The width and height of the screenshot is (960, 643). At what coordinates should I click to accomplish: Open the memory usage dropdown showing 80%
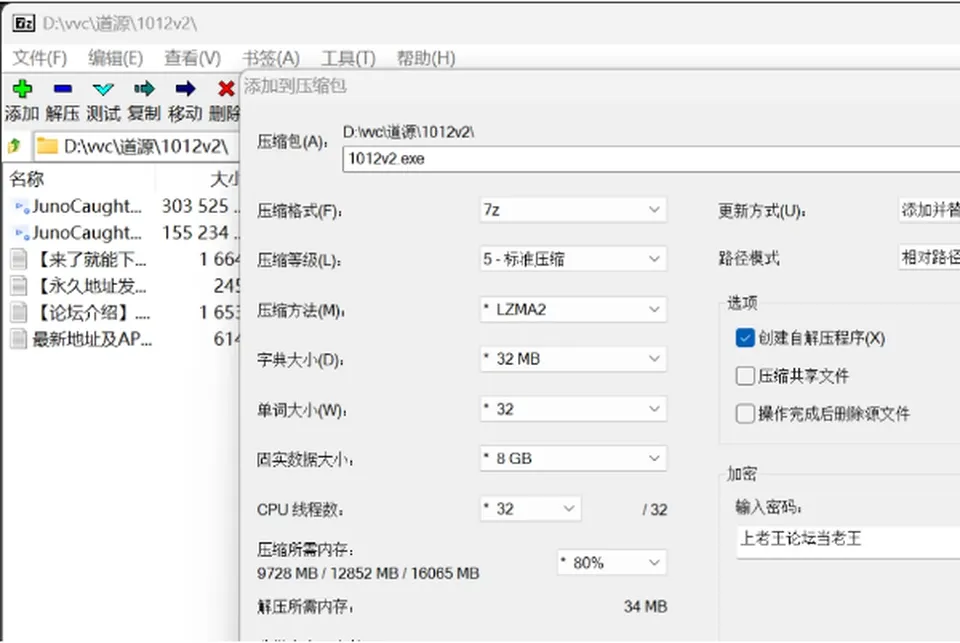[612, 562]
